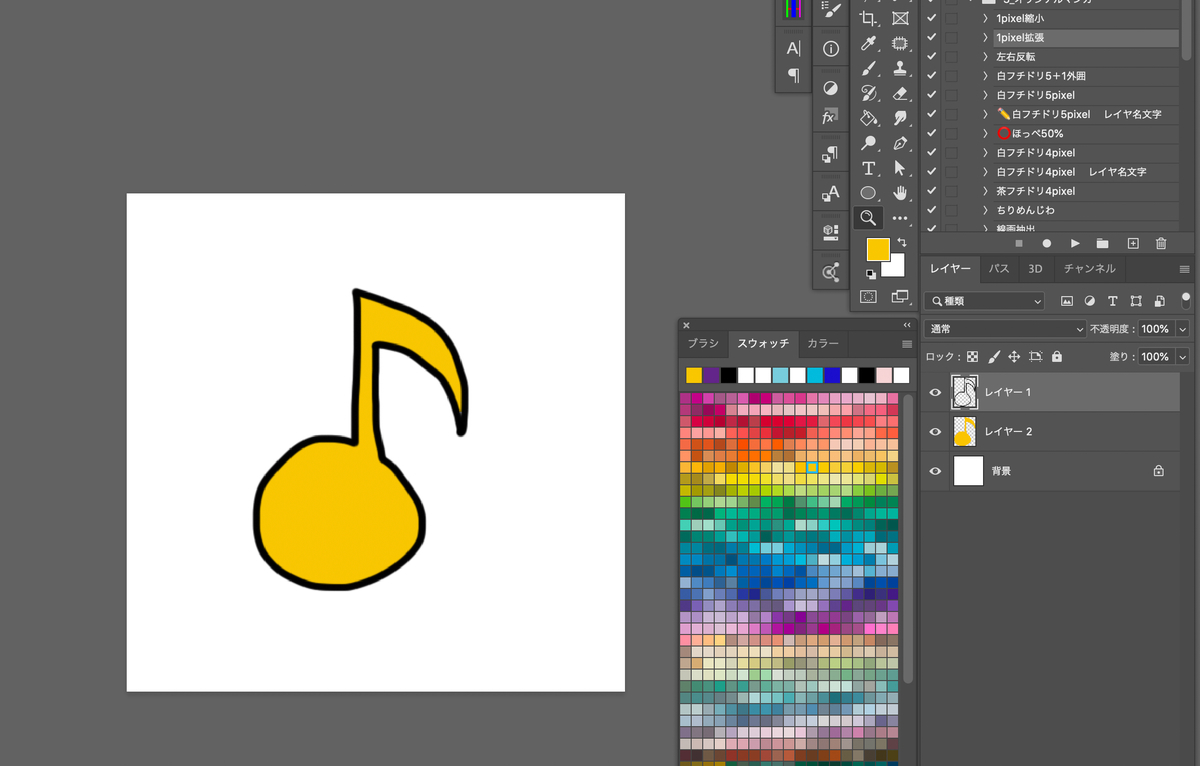Screen dimensions: 1200x766
Task: Hide レイヤー 1 with its eye icon
Action: click(x=935, y=392)
